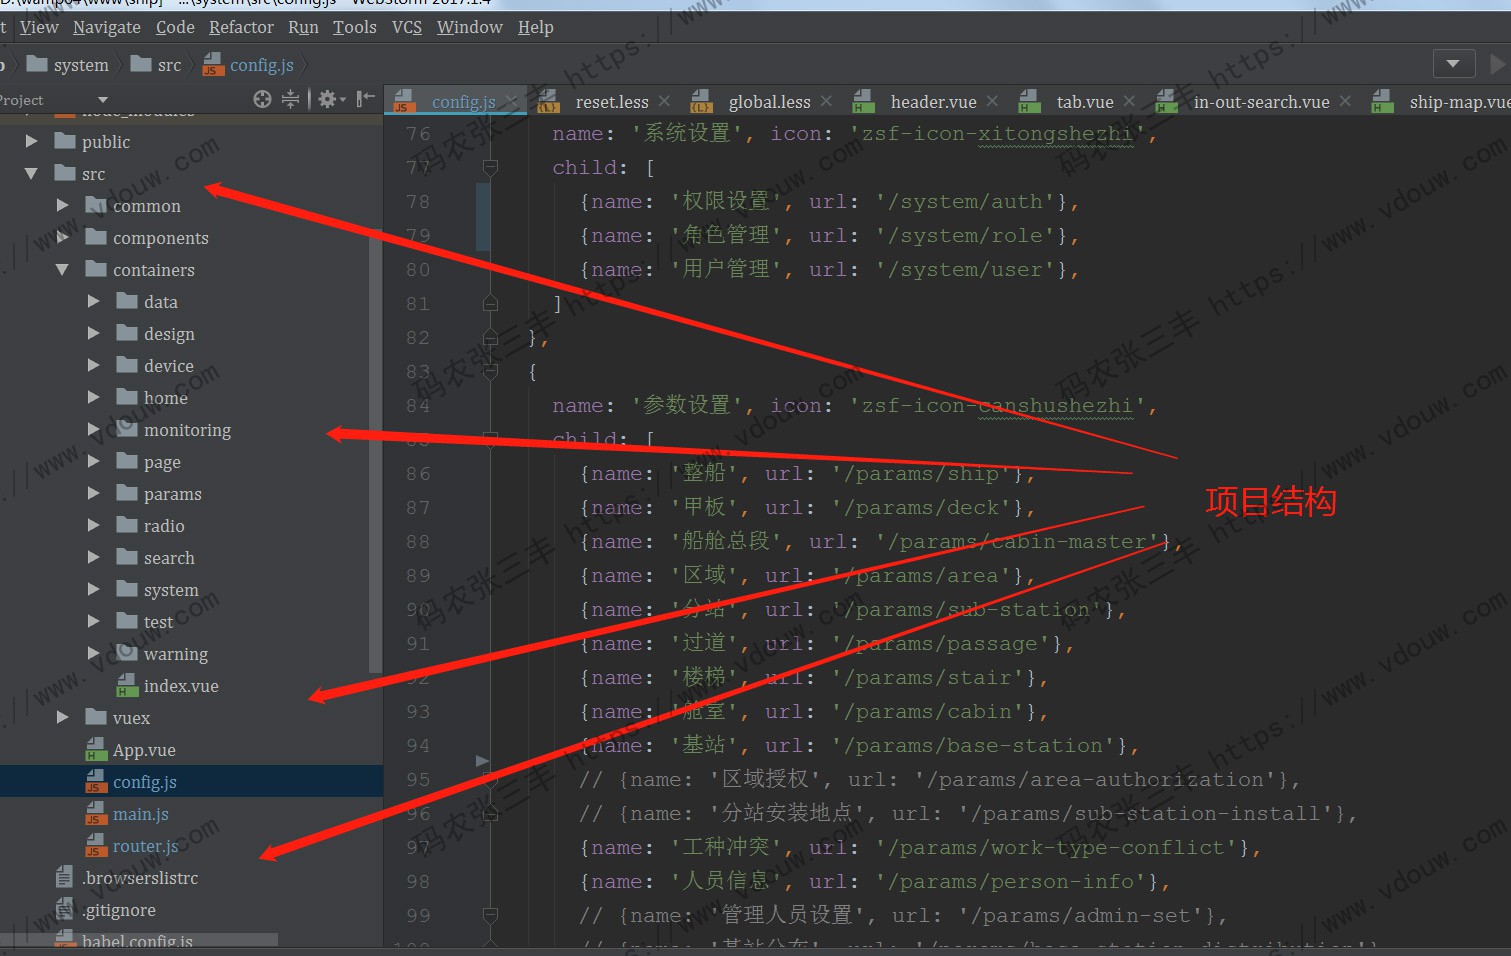Open the Project view selector dropdown
Screen dimensions: 1511x956
click(102, 100)
